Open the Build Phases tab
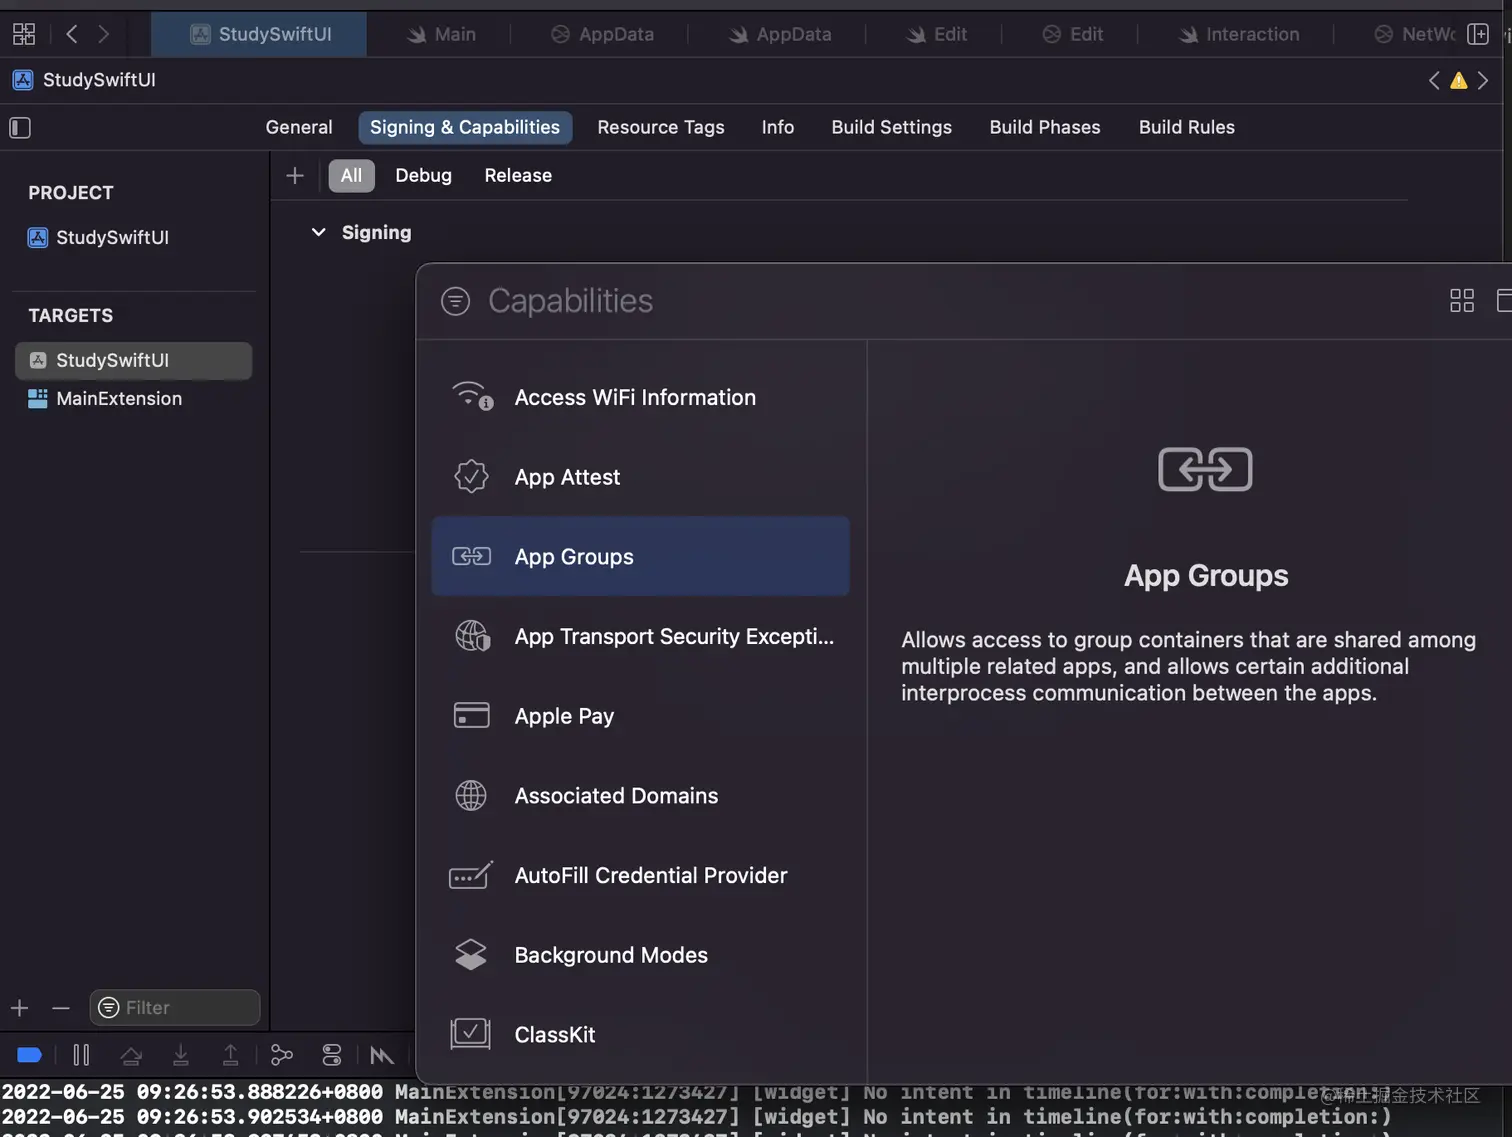 coord(1045,128)
